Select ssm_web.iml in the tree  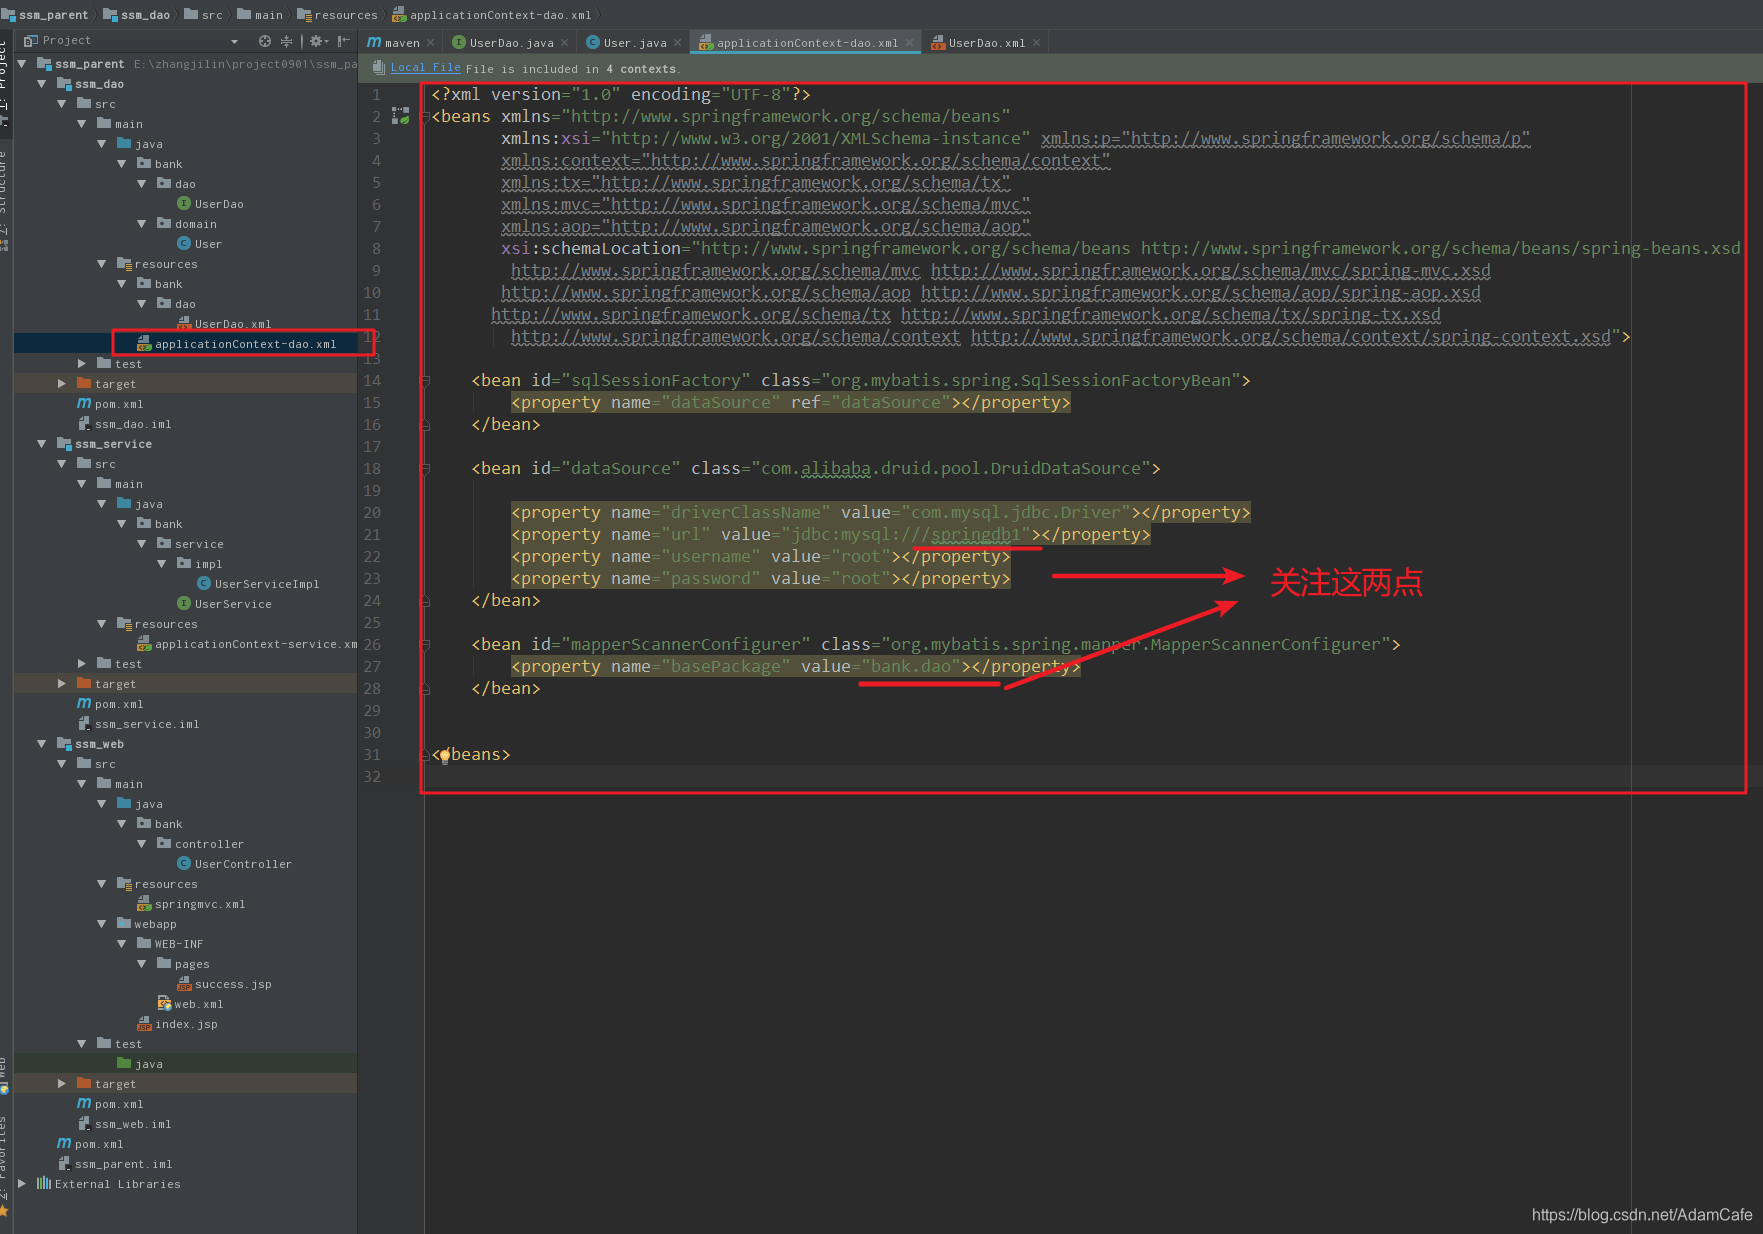click(133, 1124)
